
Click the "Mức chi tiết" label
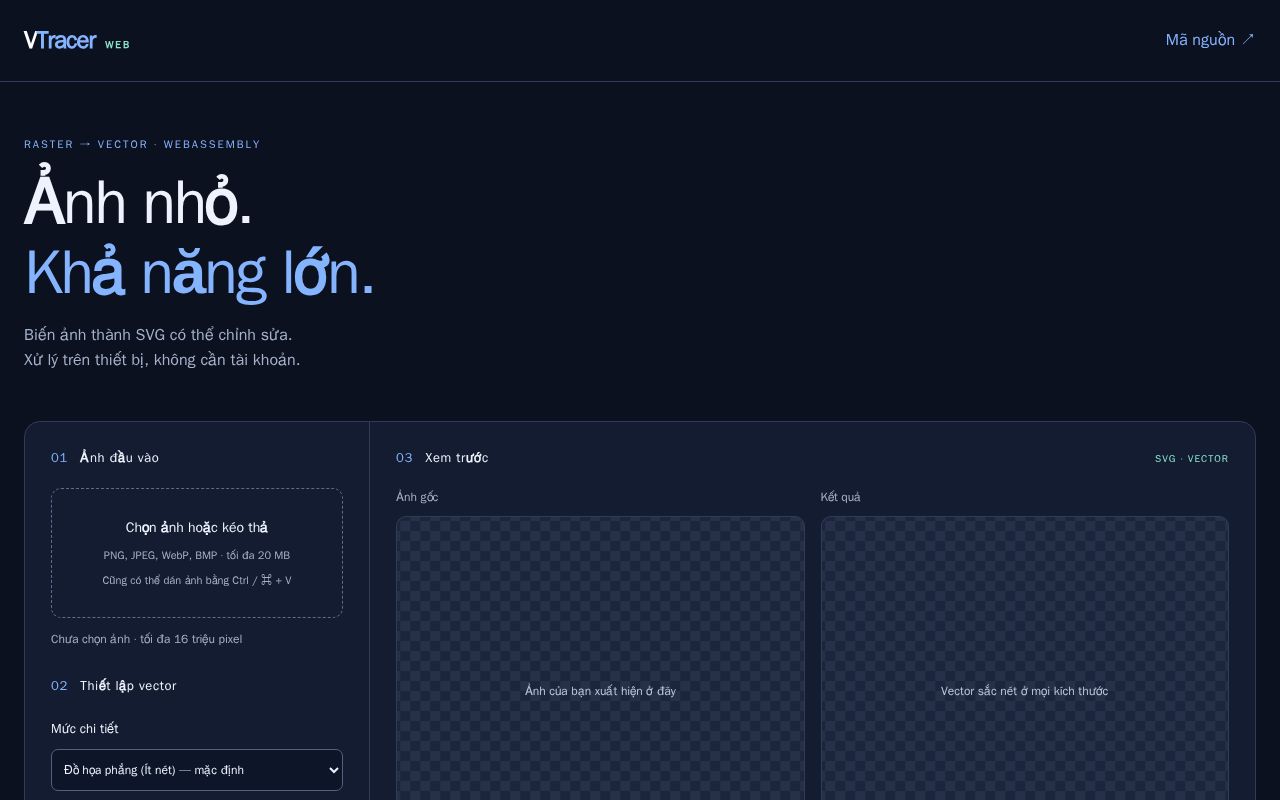(85, 729)
